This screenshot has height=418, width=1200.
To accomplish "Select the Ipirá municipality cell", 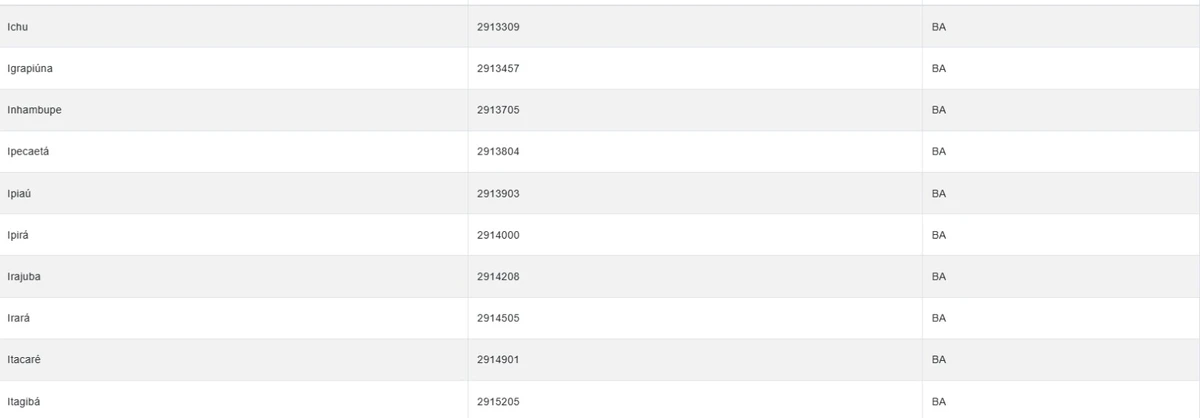I will tap(19, 235).
